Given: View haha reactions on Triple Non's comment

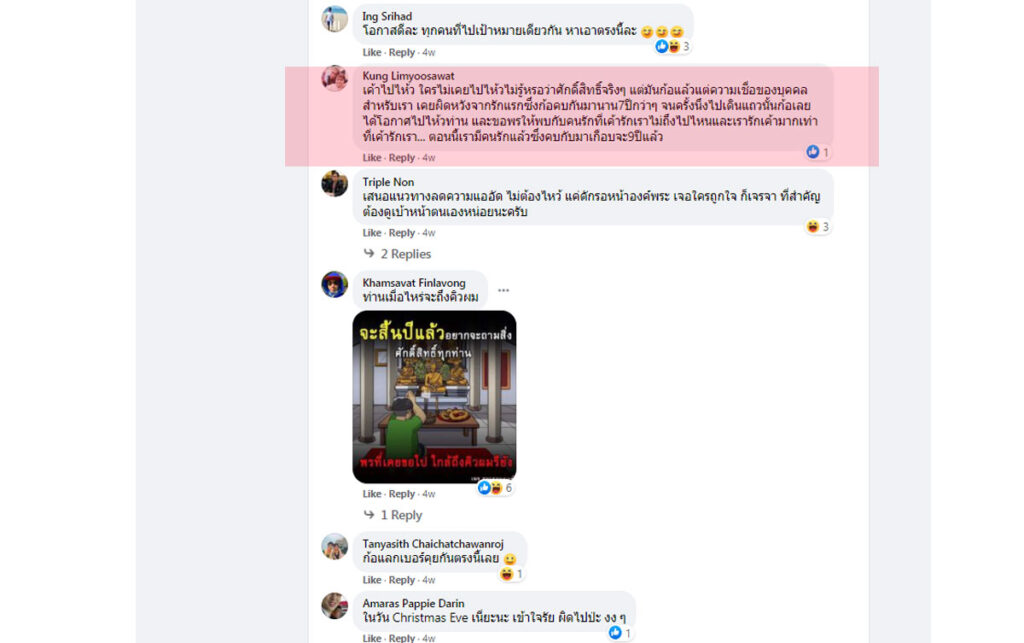Looking at the screenshot, I should point(818,227).
